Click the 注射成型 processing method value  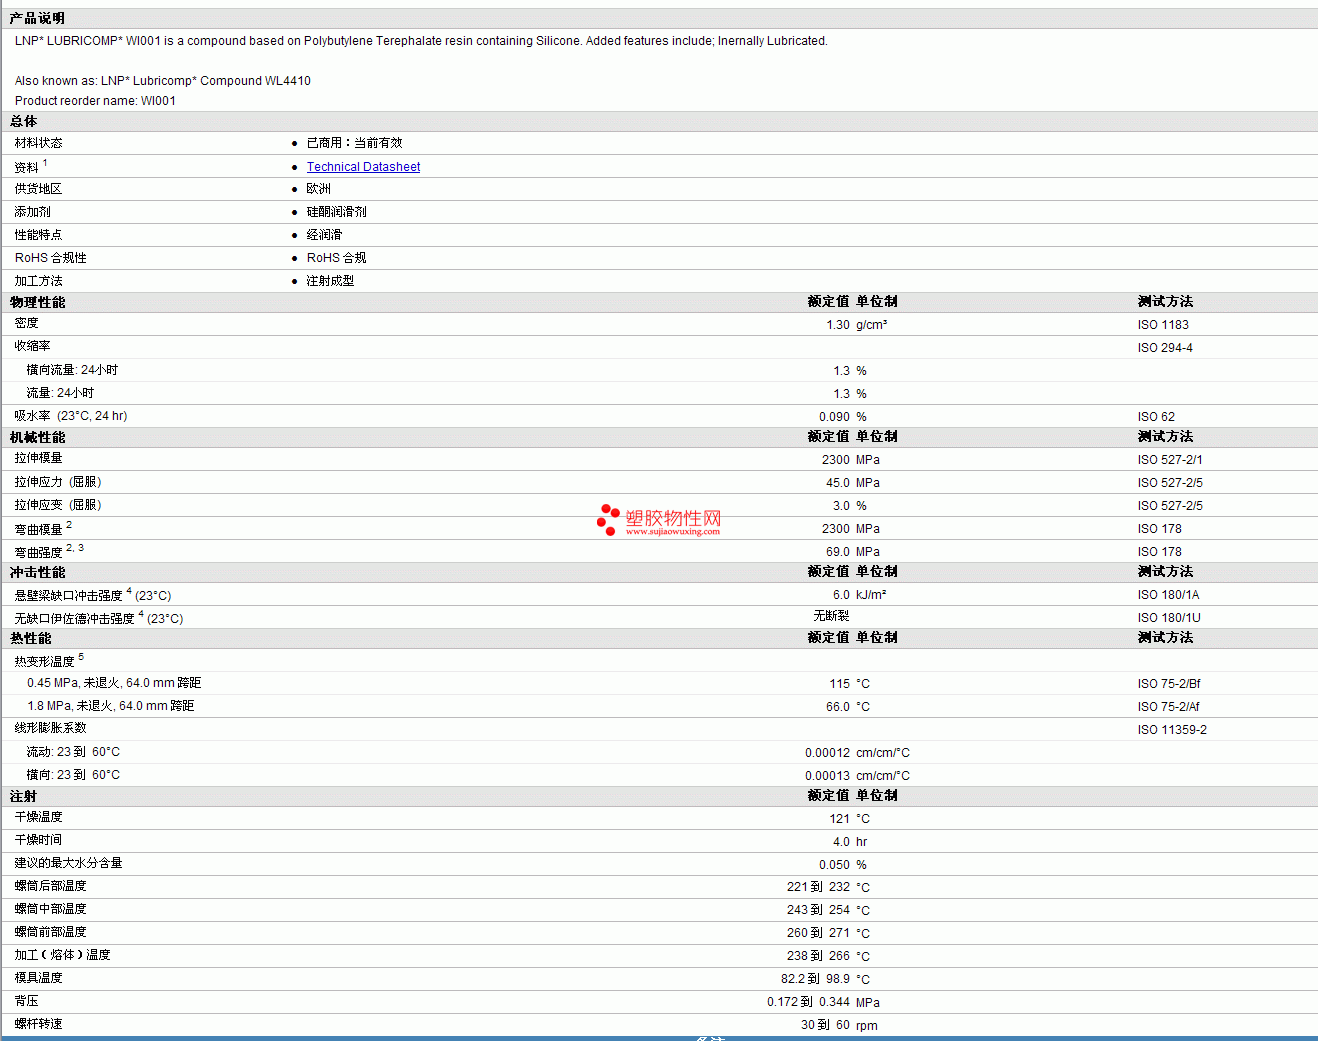point(330,281)
